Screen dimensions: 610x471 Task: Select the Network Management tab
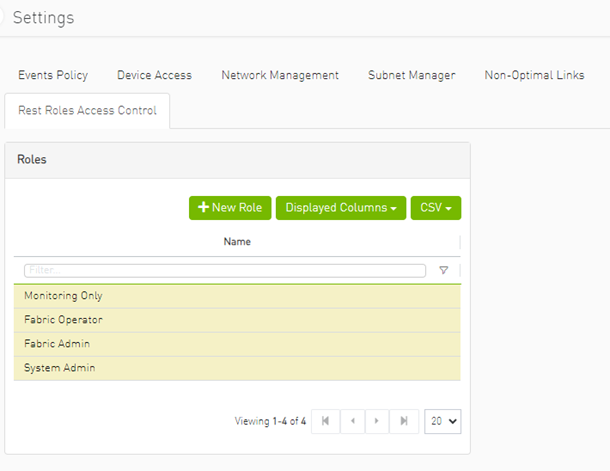click(x=280, y=75)
